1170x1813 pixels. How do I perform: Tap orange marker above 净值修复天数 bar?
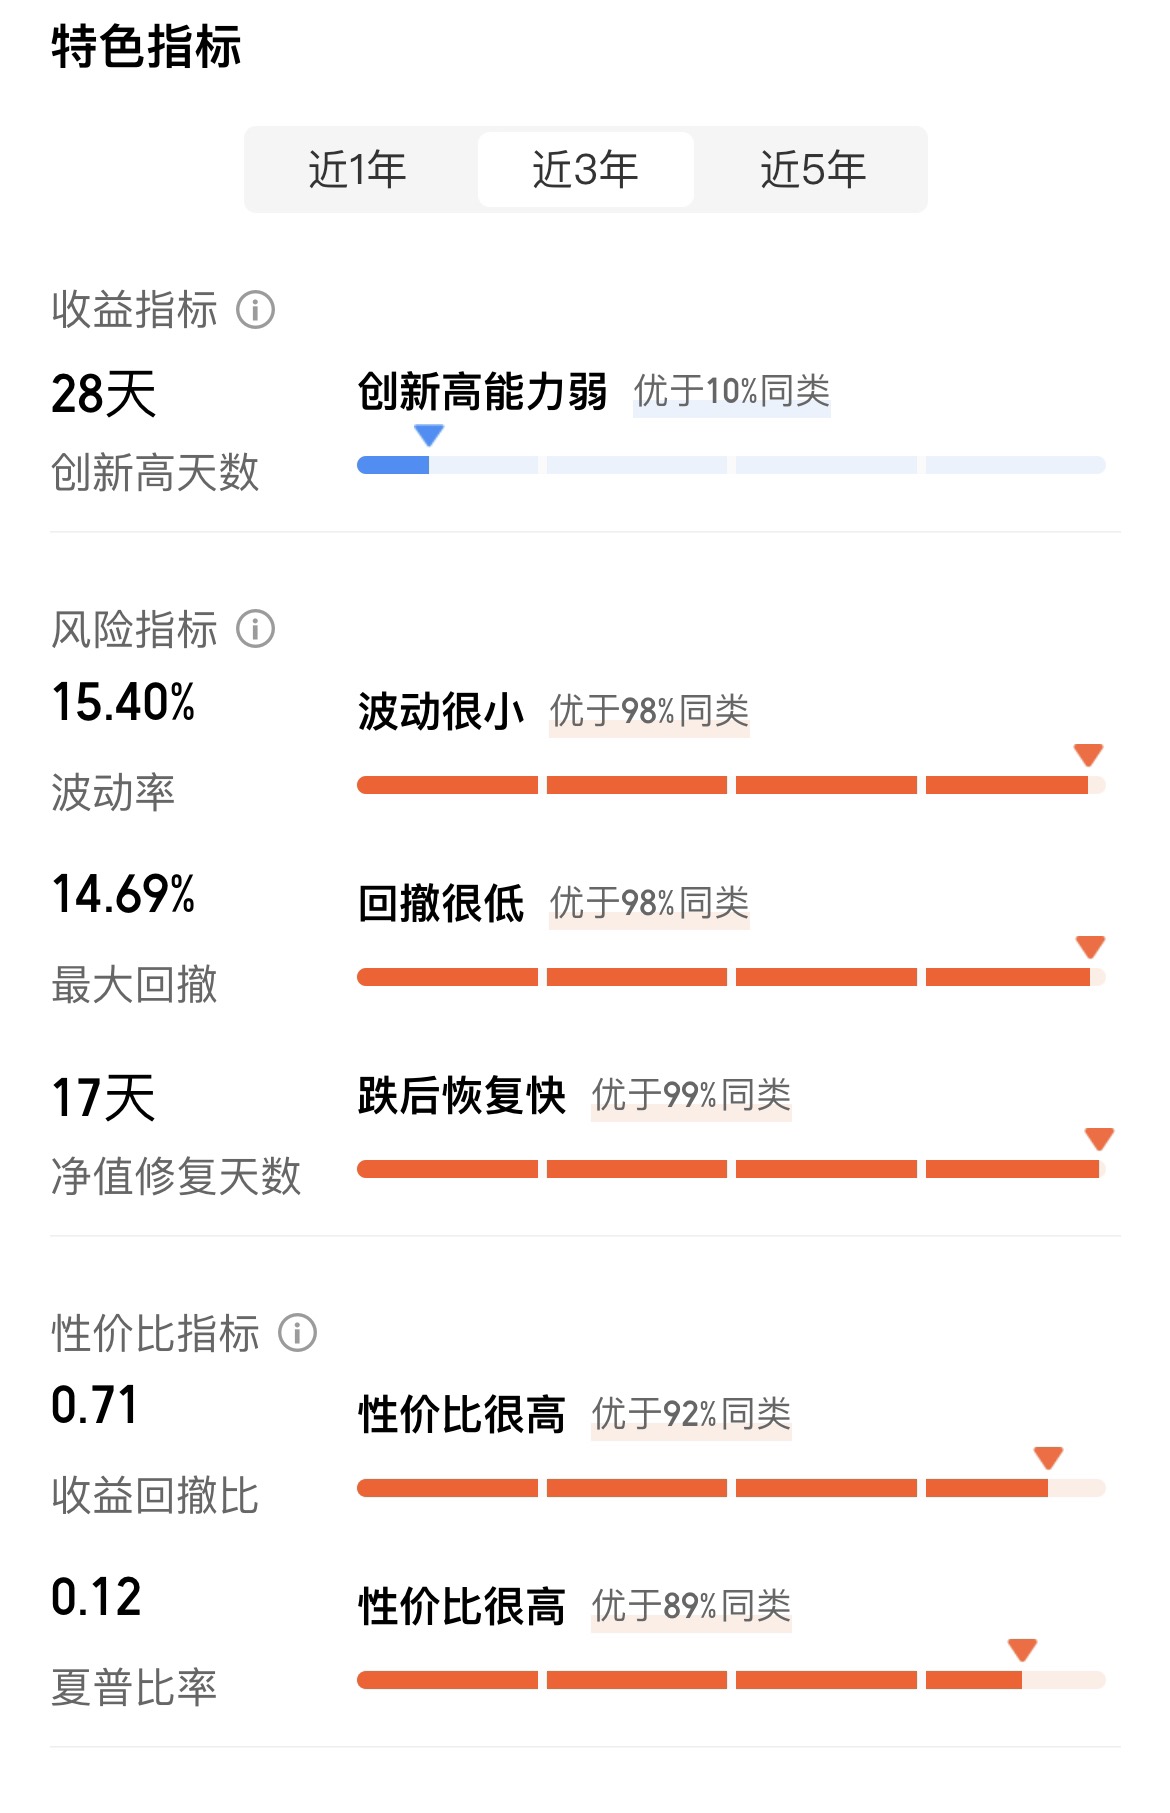coord(1099,1139)
